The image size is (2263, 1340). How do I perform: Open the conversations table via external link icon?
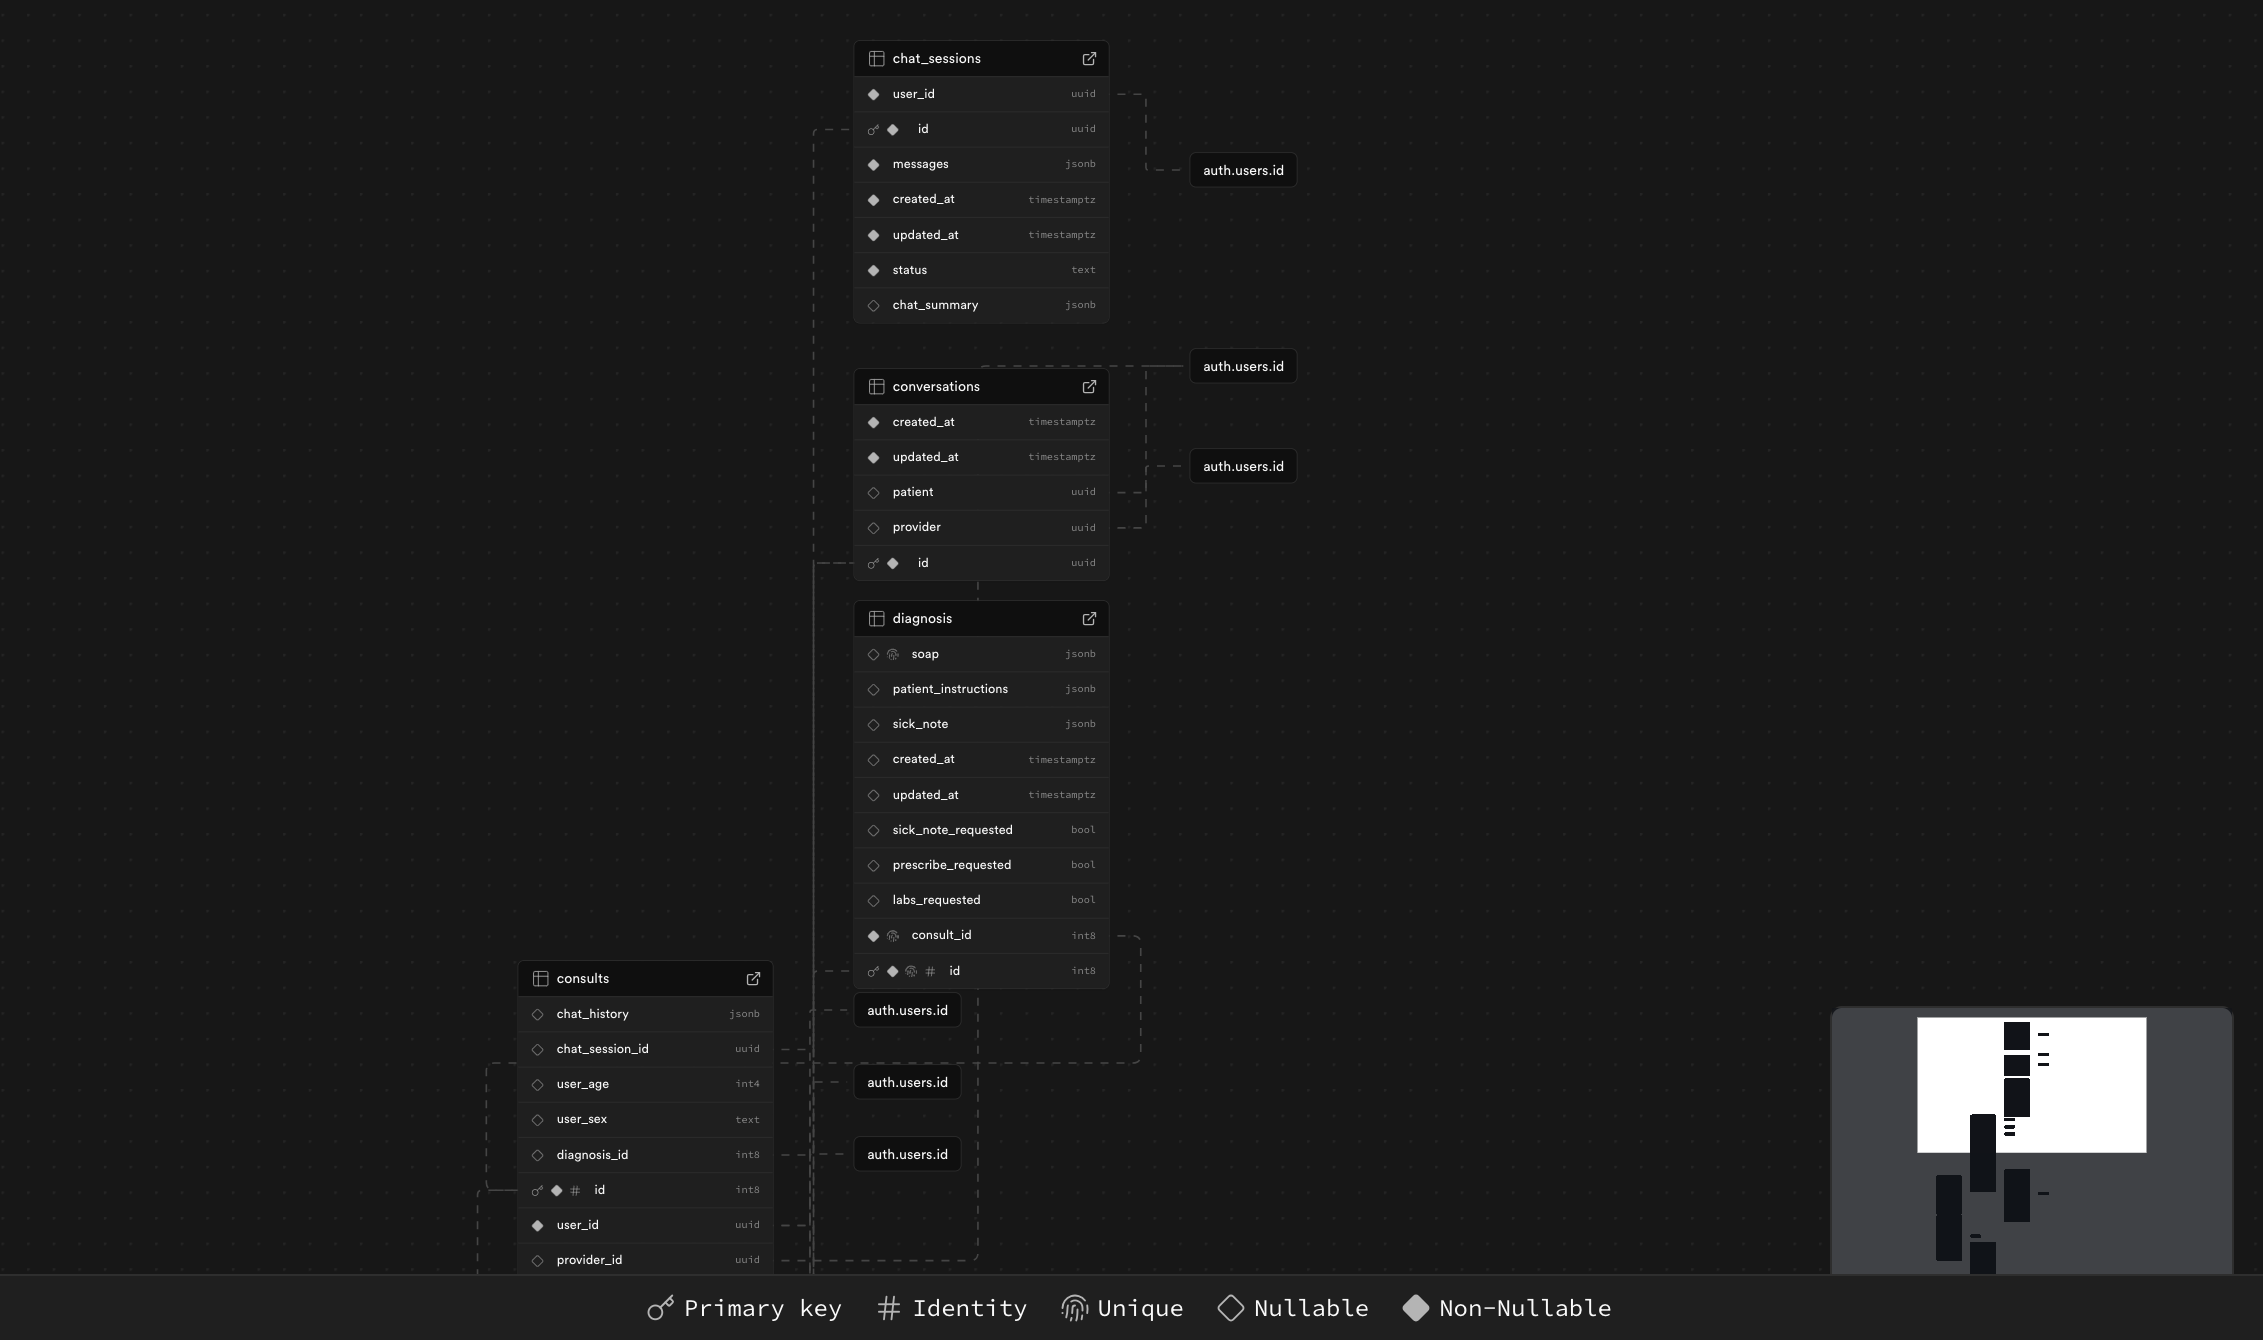coord(1088,386)
